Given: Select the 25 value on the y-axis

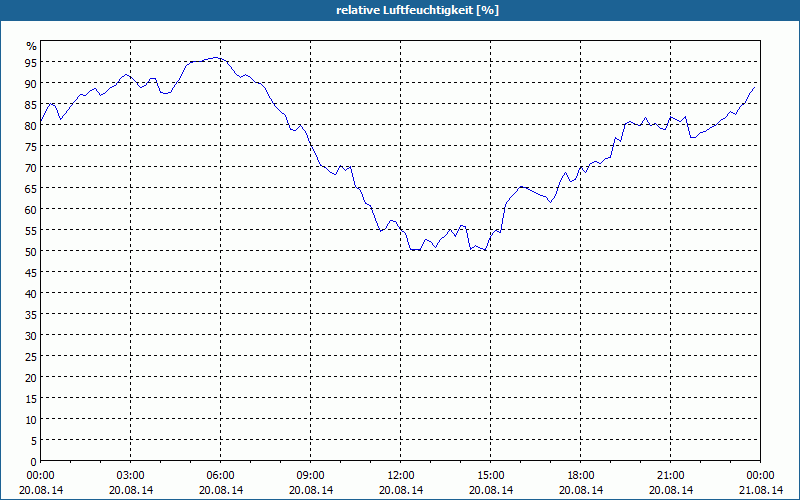Looking at the screenshot, I should pos(31,357).
